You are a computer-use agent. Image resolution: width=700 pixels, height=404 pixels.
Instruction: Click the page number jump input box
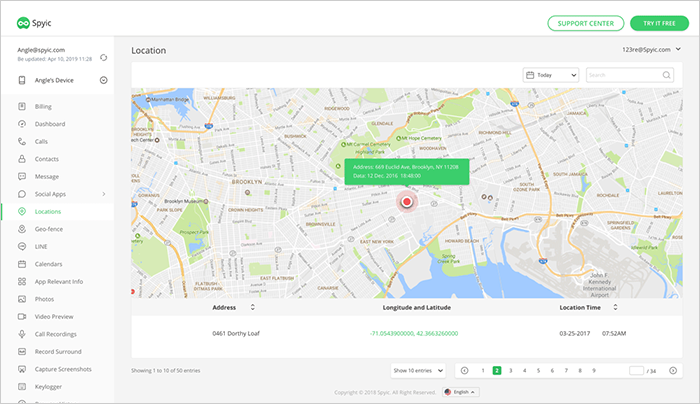click(636, 371)
